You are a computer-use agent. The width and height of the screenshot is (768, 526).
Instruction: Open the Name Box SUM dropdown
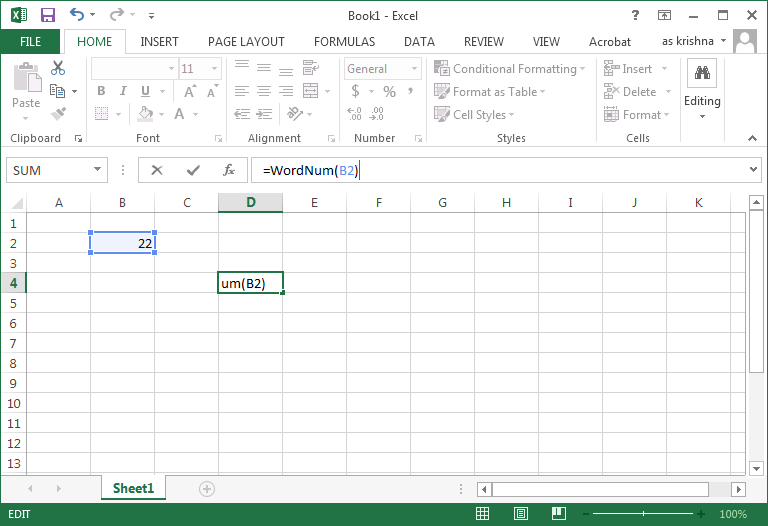(x=97, y=169)
